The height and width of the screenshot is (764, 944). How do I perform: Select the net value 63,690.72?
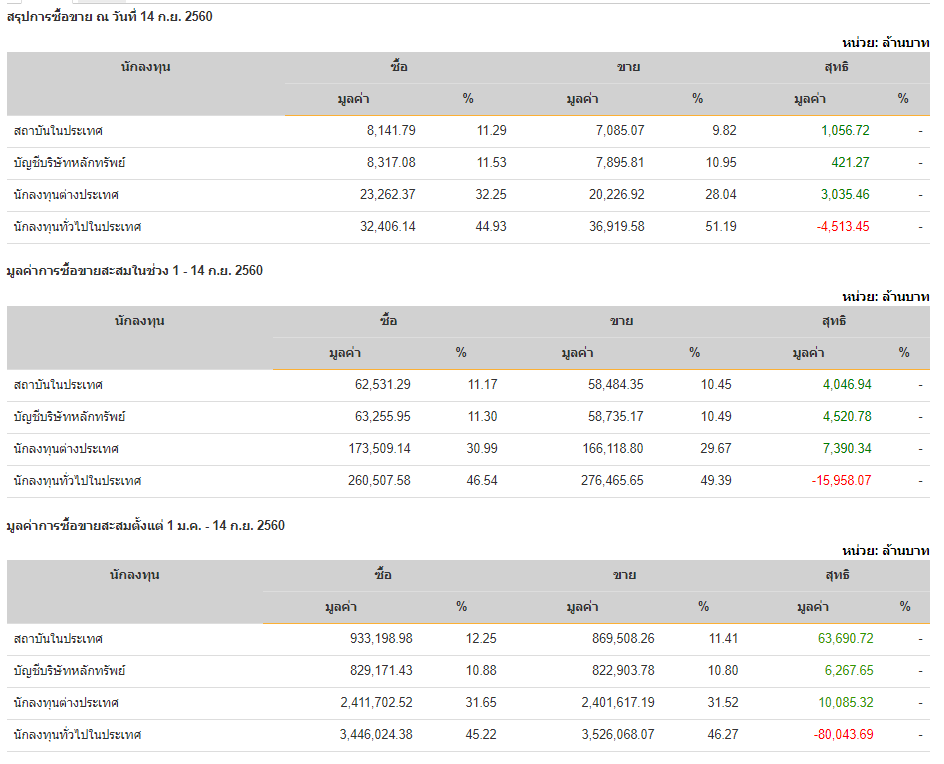[x=845, y=639]
